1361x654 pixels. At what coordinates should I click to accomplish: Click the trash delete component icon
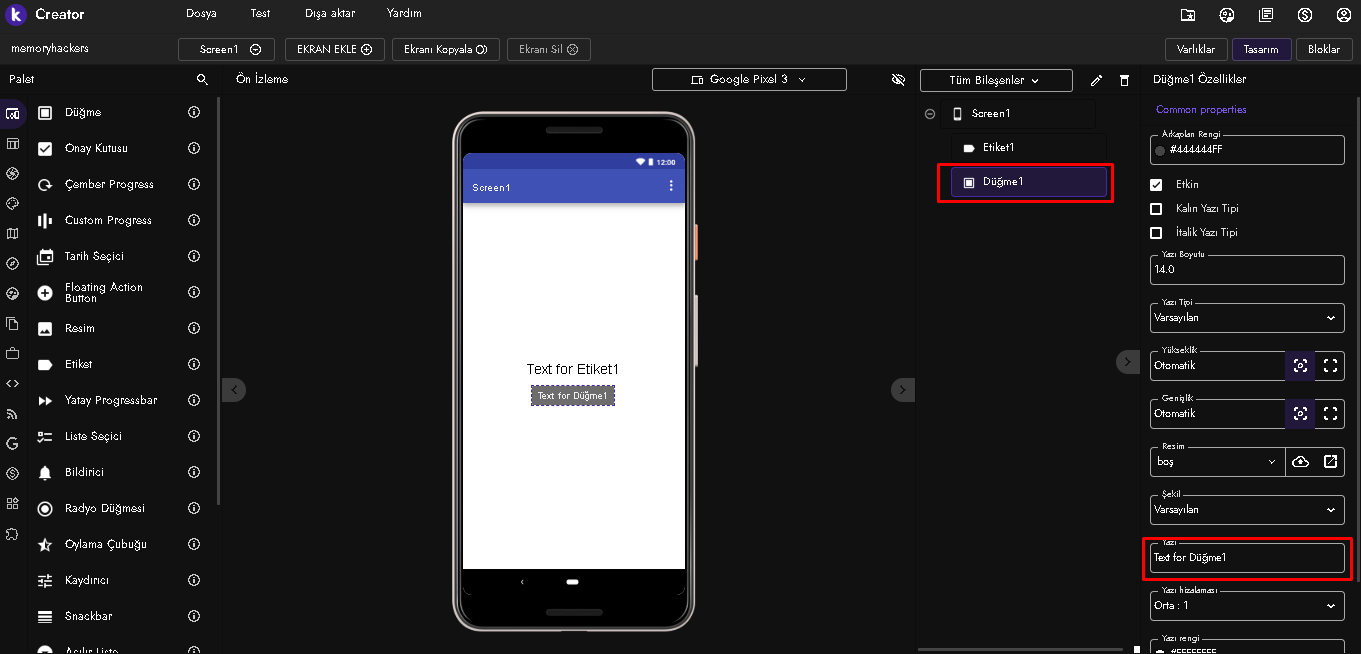point(1123,80)
